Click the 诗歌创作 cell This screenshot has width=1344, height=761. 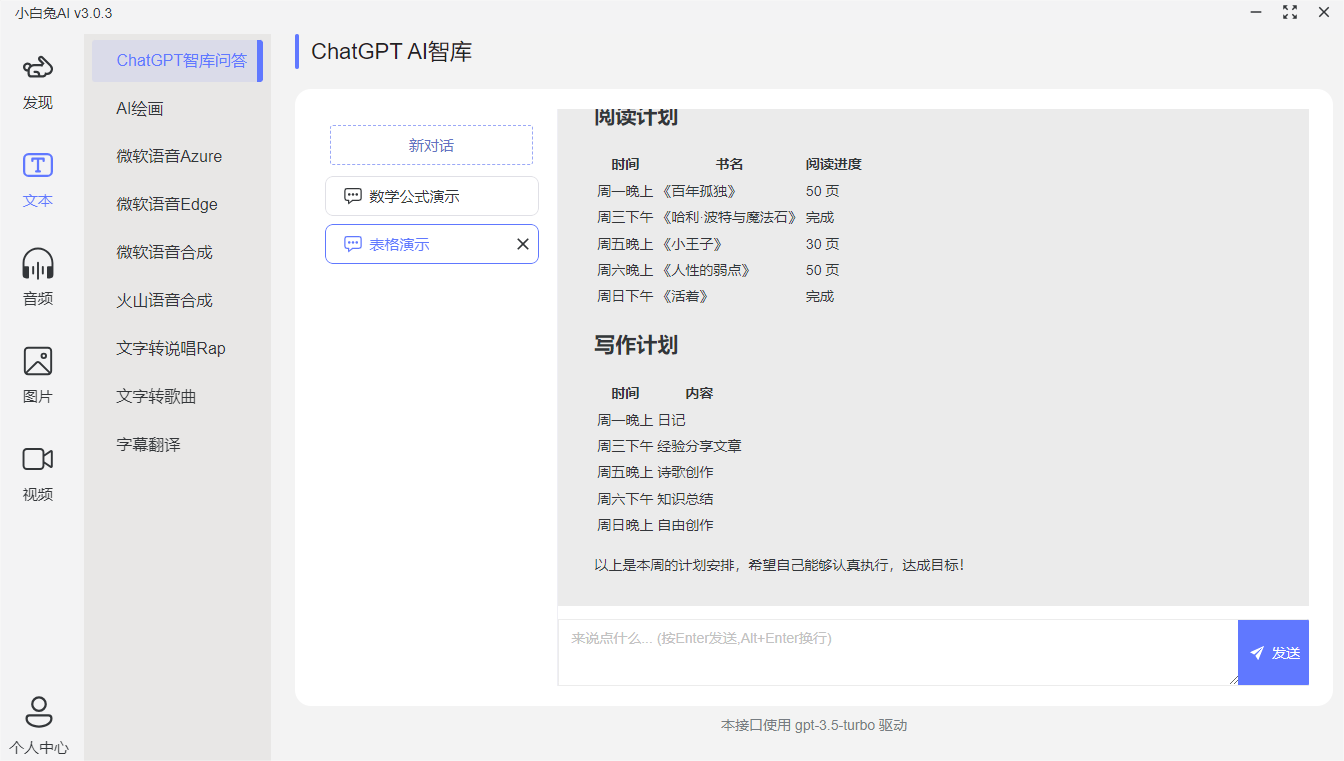point(685,472)
